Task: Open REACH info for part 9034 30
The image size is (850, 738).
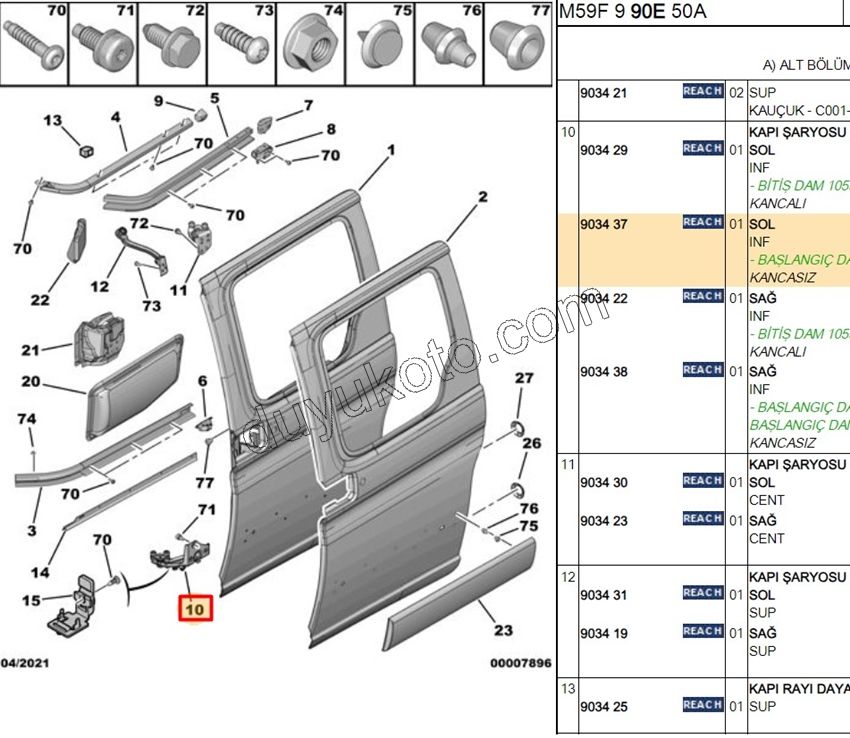Action: click(702, 481)
